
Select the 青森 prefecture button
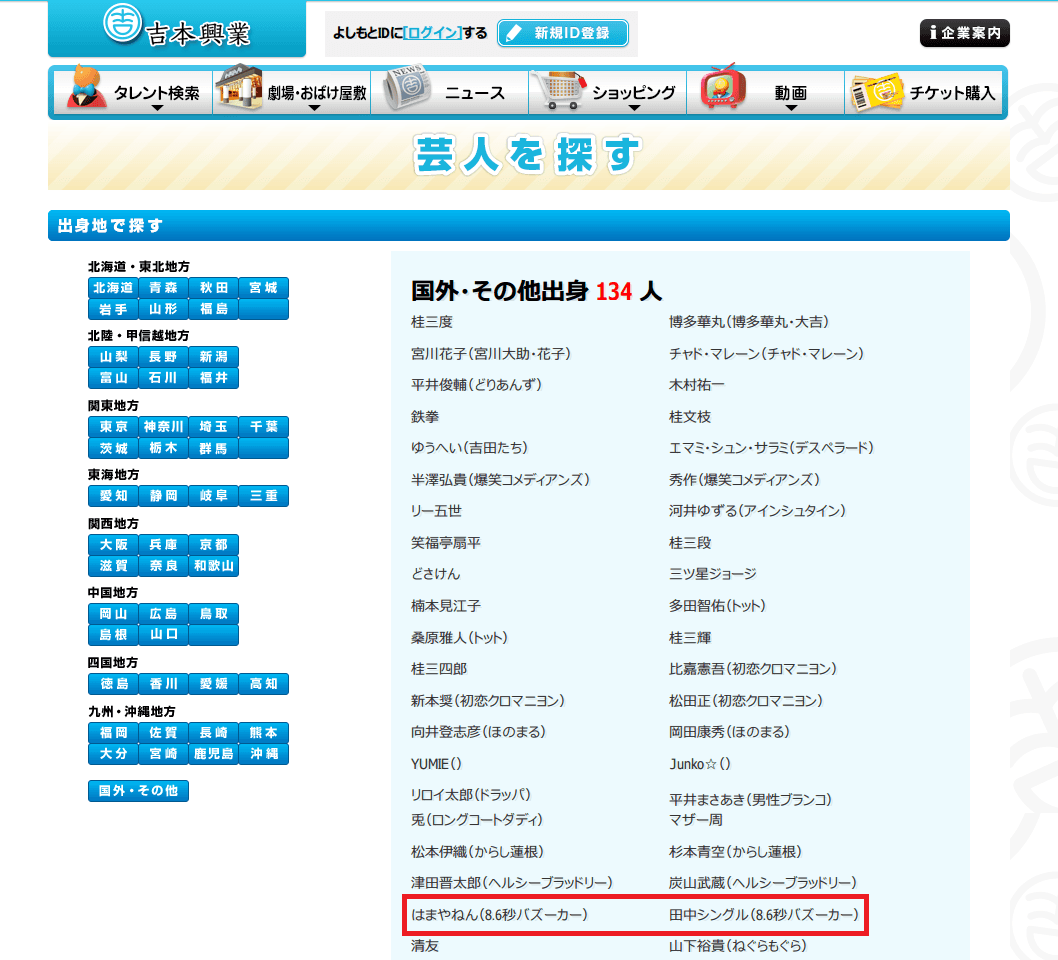click(x=163, y=288)
